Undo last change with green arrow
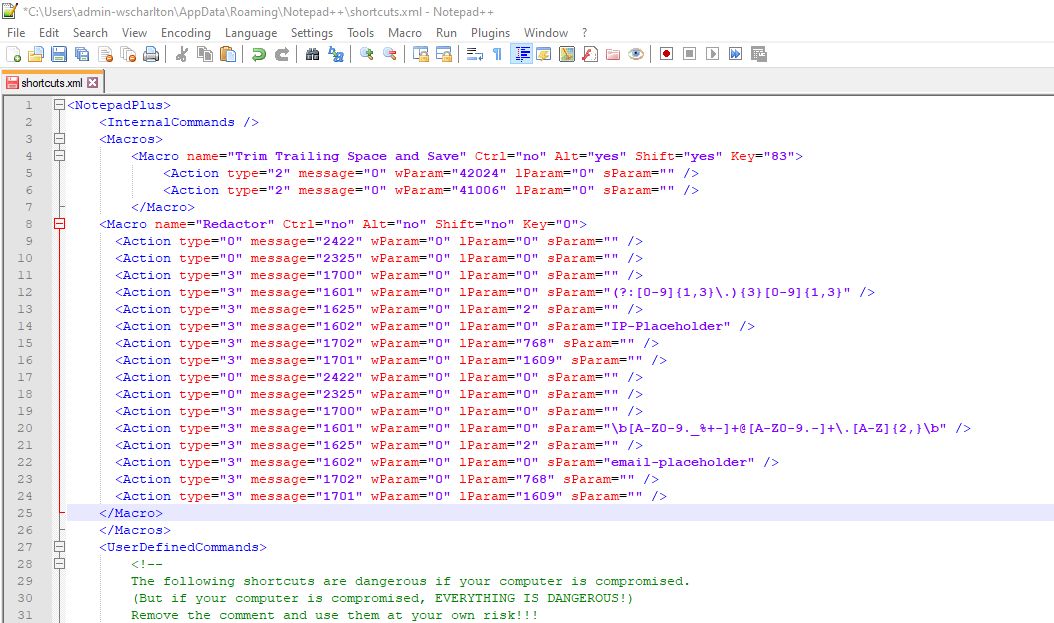Image resolution: width=1054 pixels, height=623 pixels. [x=258, y=54]
